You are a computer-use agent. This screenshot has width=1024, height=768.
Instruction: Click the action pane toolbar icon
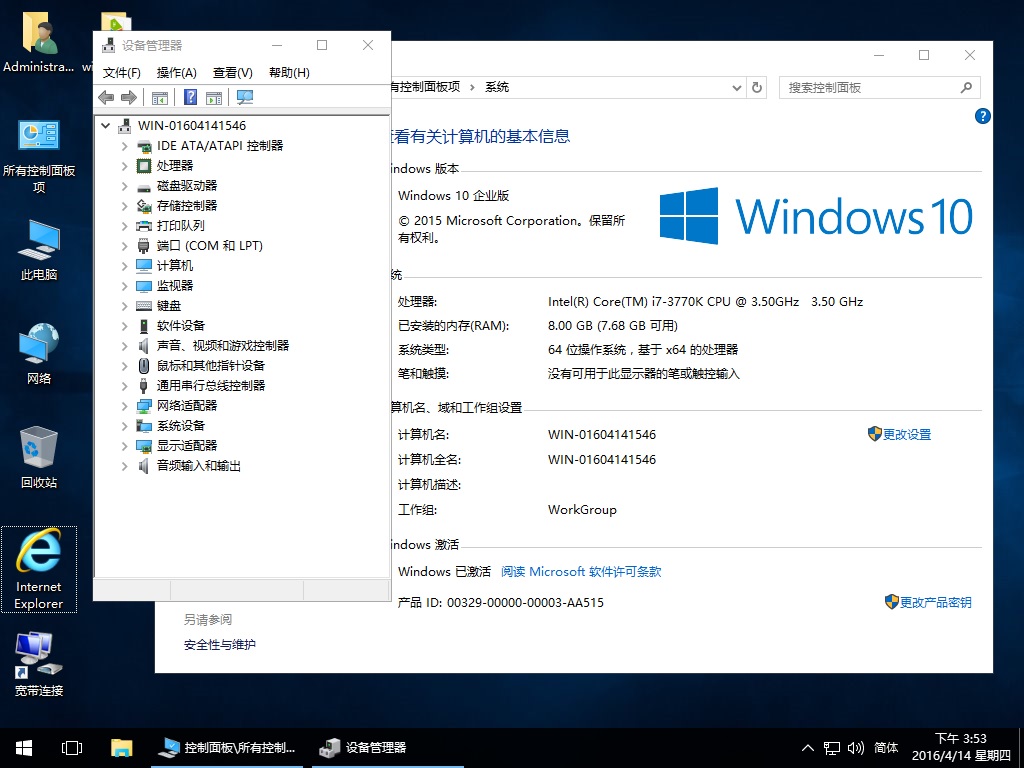coord(214,97)
